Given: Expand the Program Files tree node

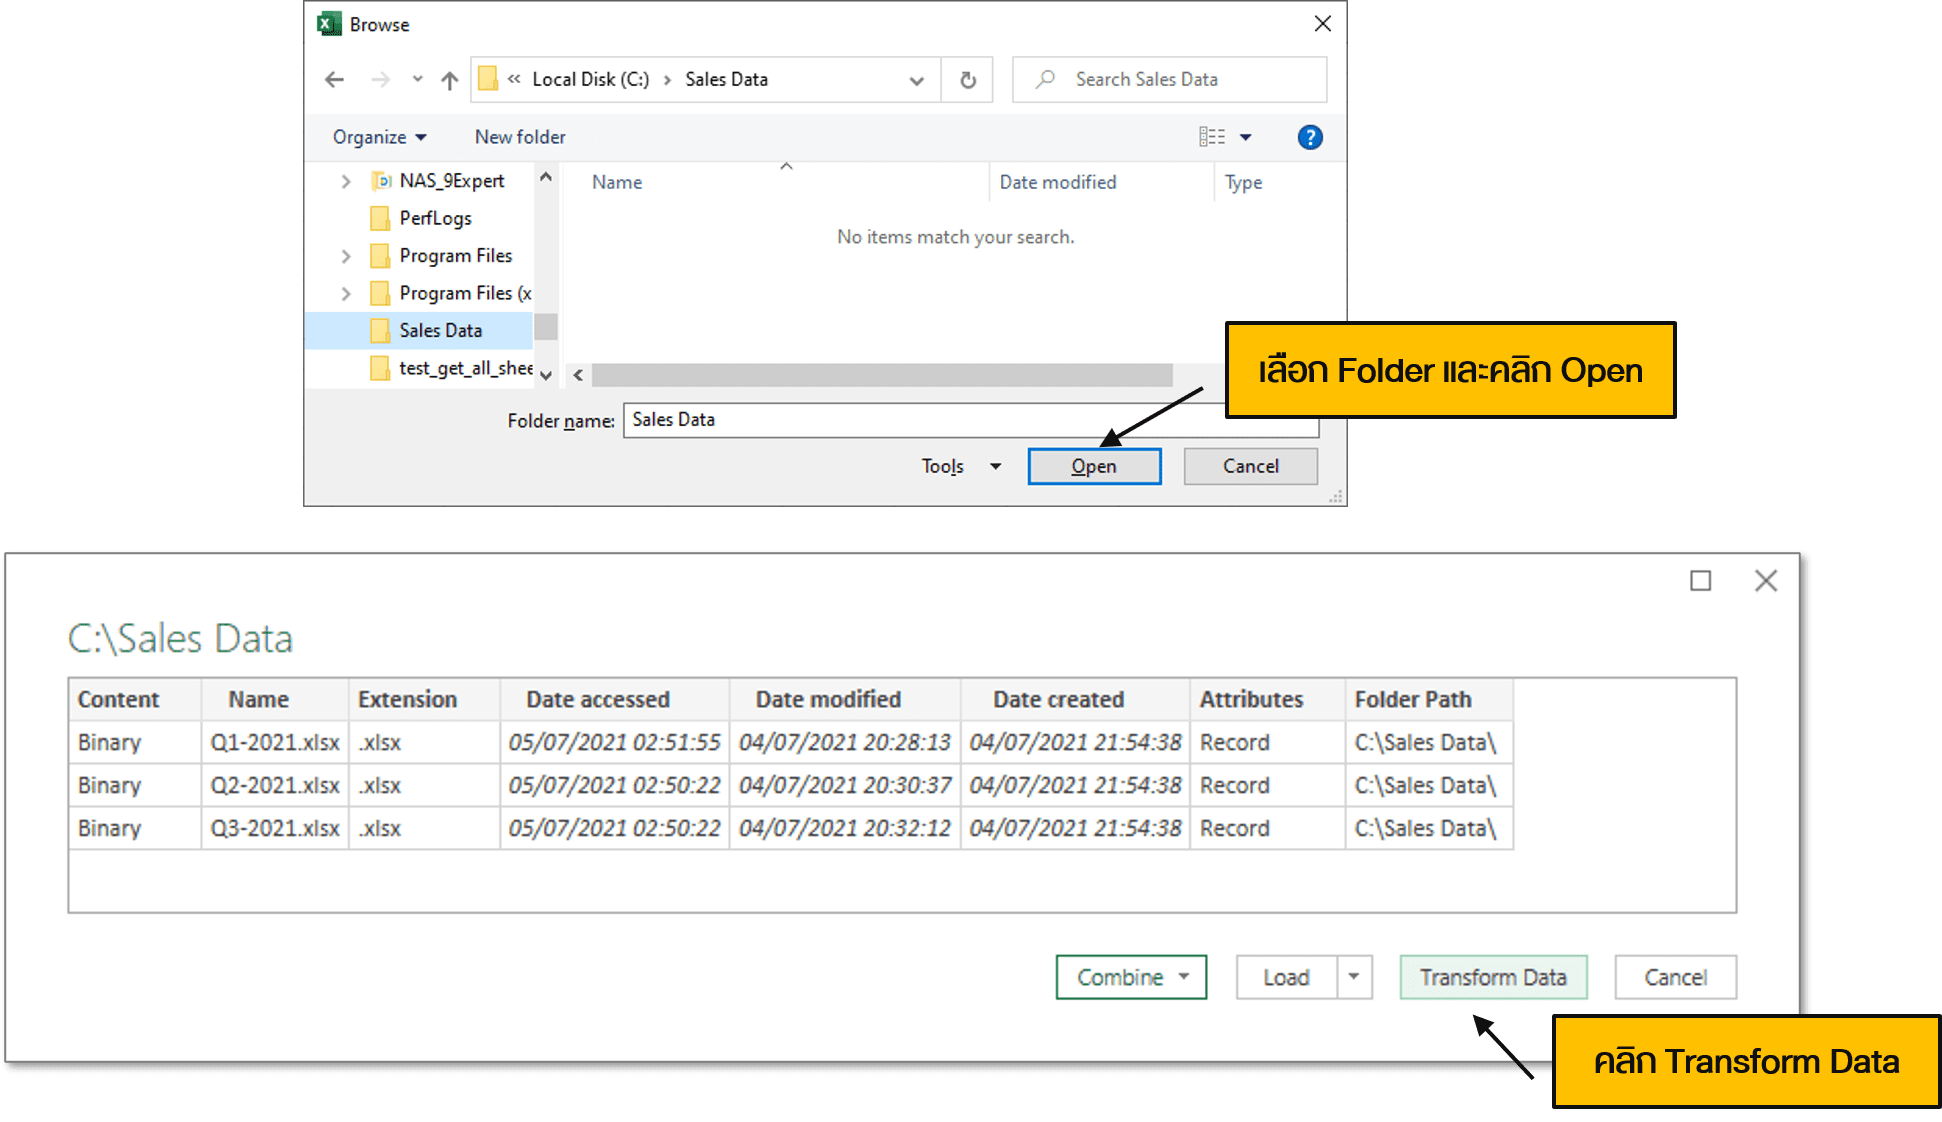Looking at the screenshot, I should coord(345,255).
